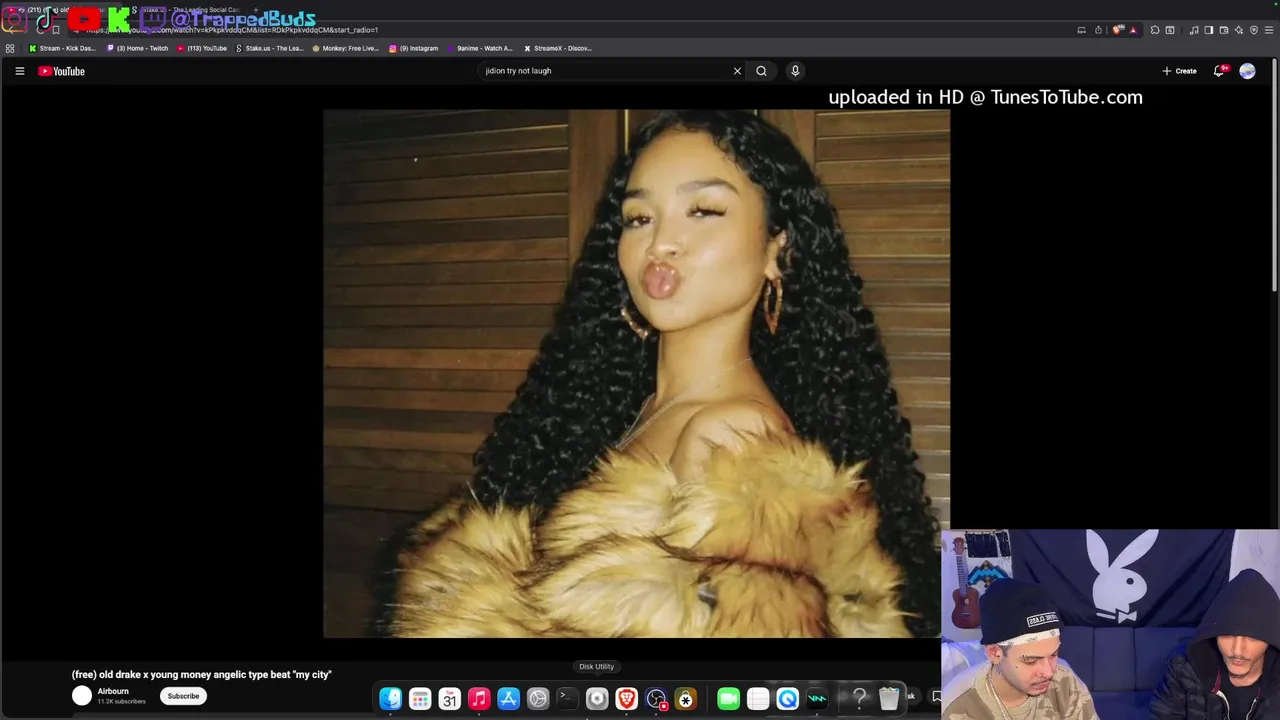Open the YouTube account avatar menu
1280x720 pixels.
[x=1247, y=71]
